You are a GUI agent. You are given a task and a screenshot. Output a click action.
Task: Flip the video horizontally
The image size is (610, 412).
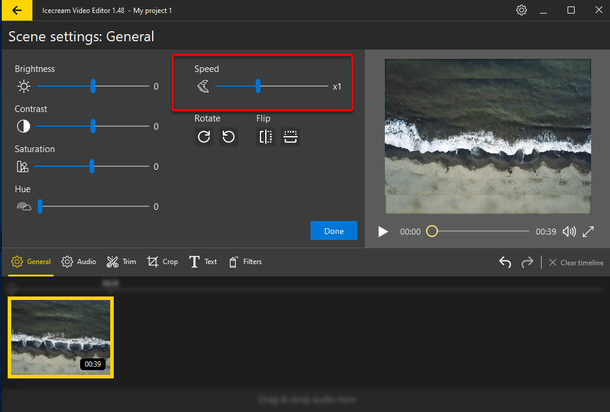[266, 137]
